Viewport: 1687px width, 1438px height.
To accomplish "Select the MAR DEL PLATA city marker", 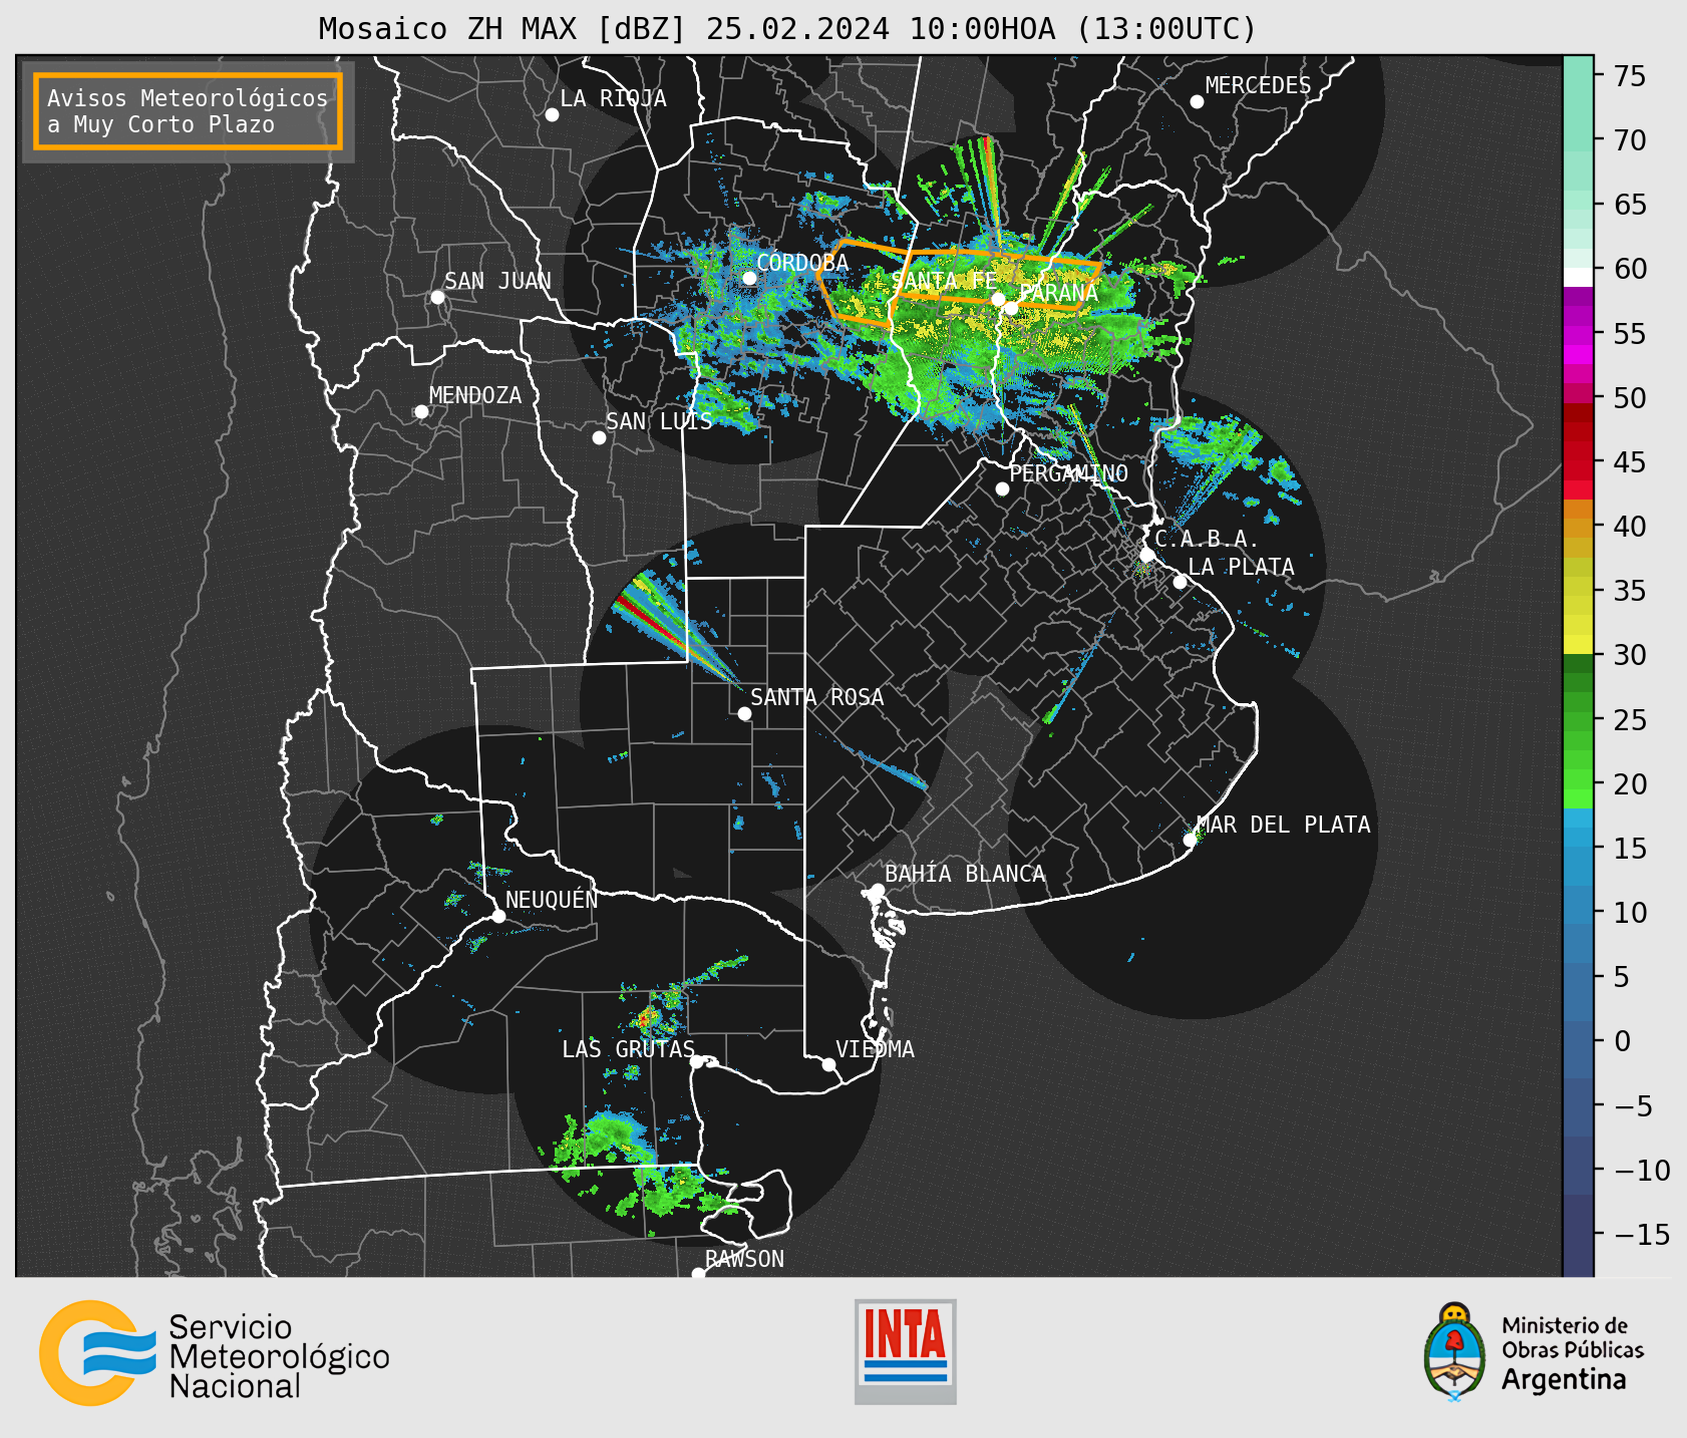I will [x=1190, y=840].
